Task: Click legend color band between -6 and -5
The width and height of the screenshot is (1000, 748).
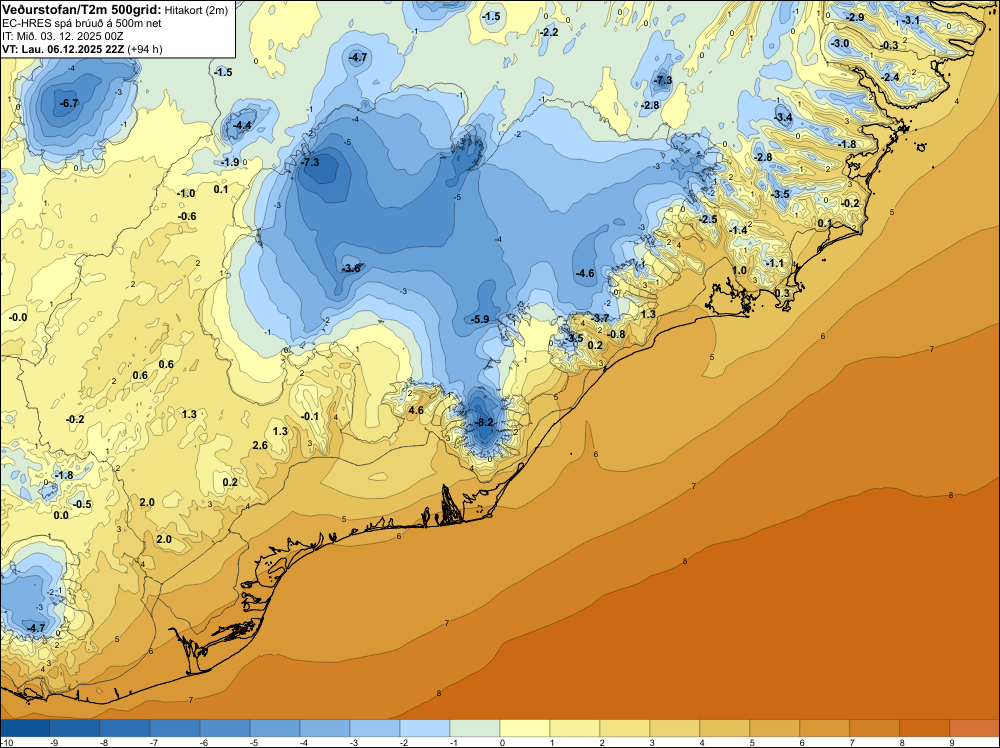Action: pos(225,728)
